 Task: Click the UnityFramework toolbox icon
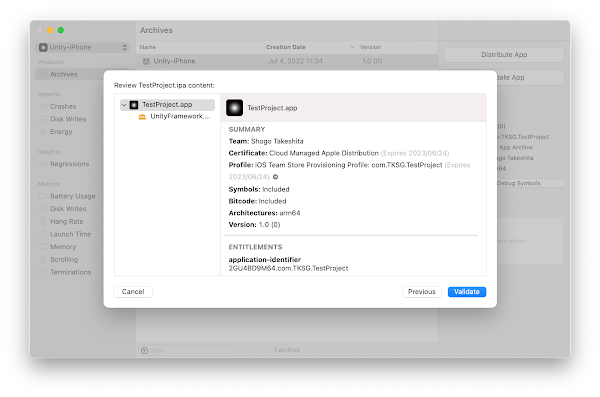pyautogui.click(x=142, y=117)
